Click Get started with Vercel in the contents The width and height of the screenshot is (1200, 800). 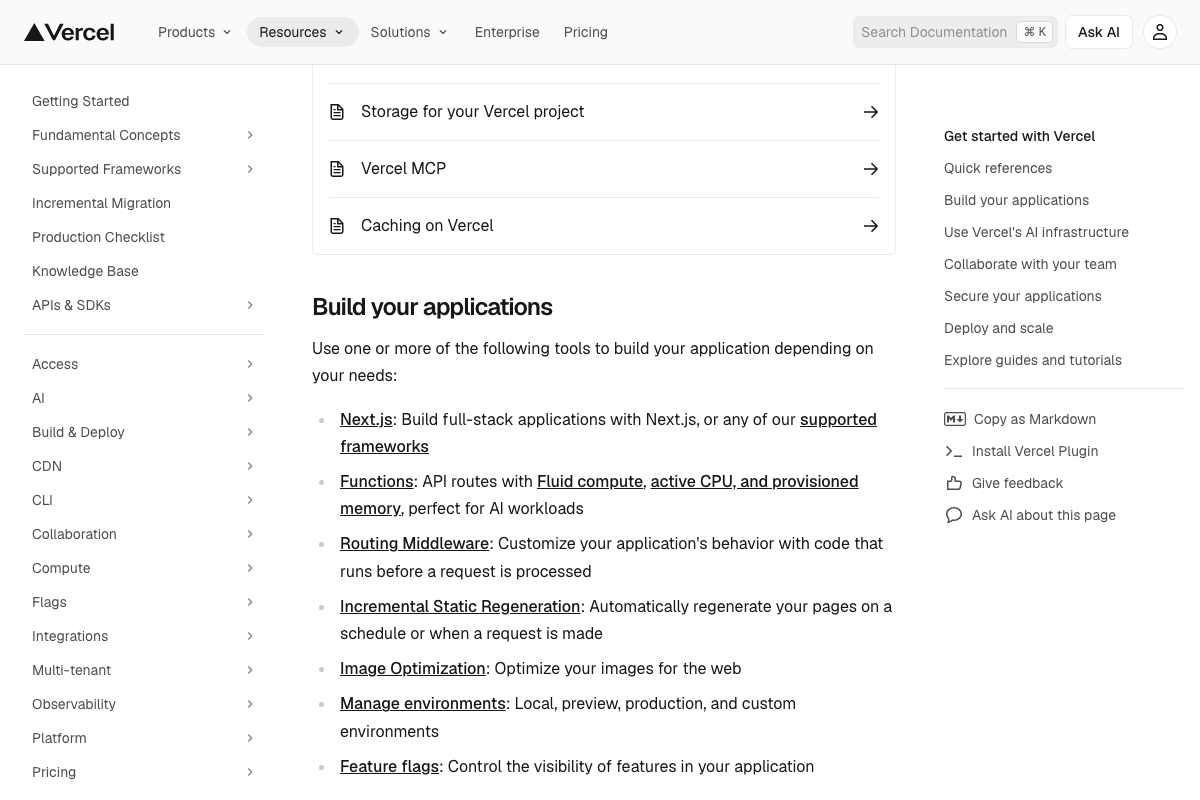point(1019,136)
